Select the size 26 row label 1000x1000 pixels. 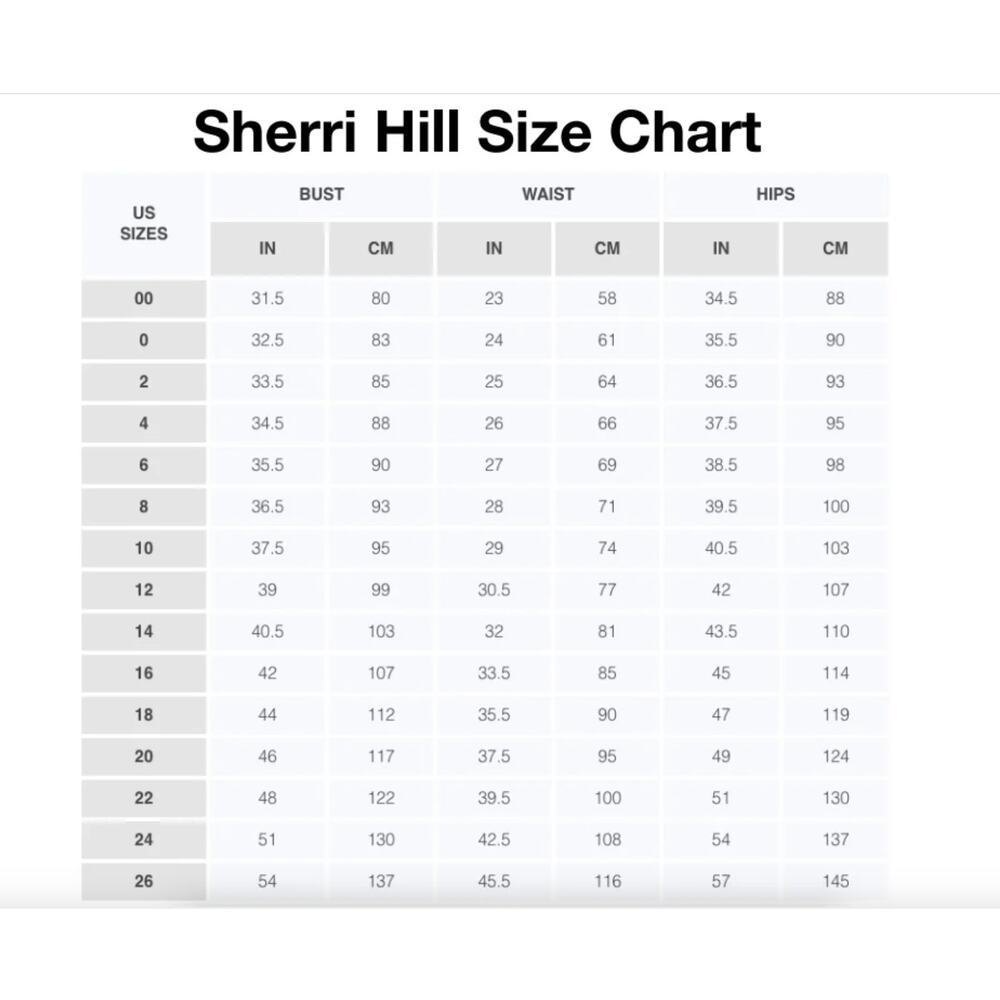tap(143, 881)
